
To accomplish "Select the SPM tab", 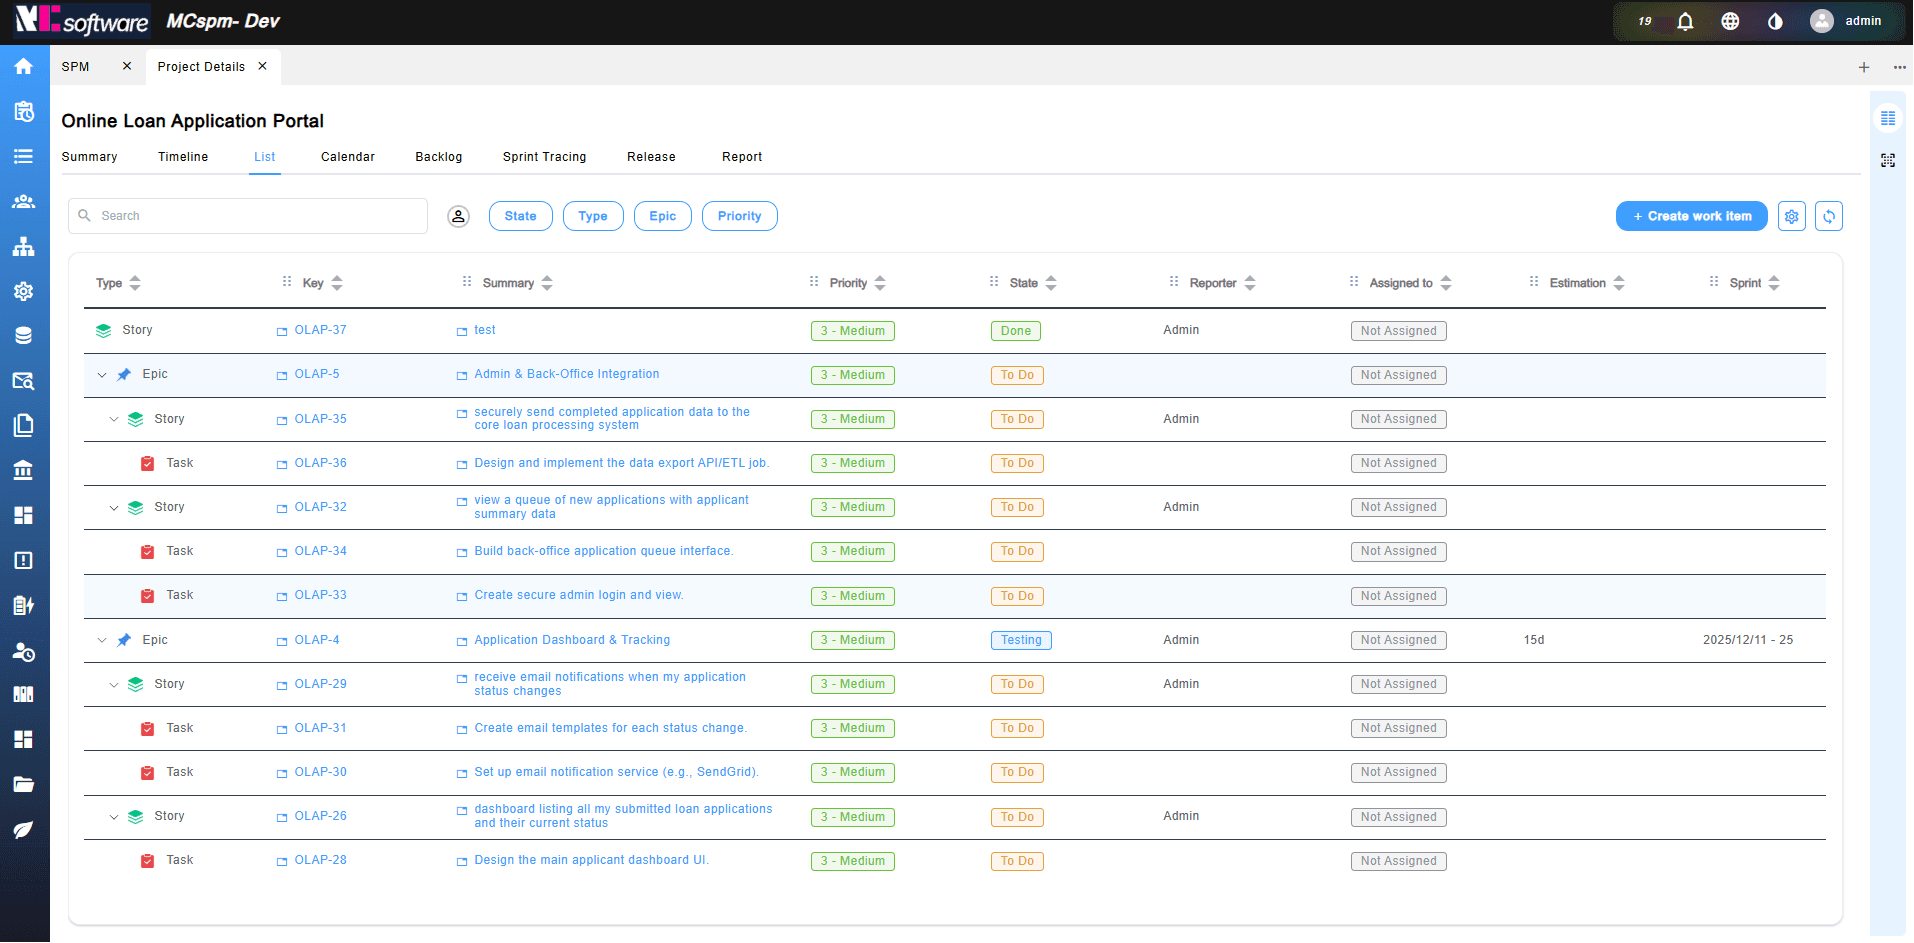I will [x=76, y=67].
